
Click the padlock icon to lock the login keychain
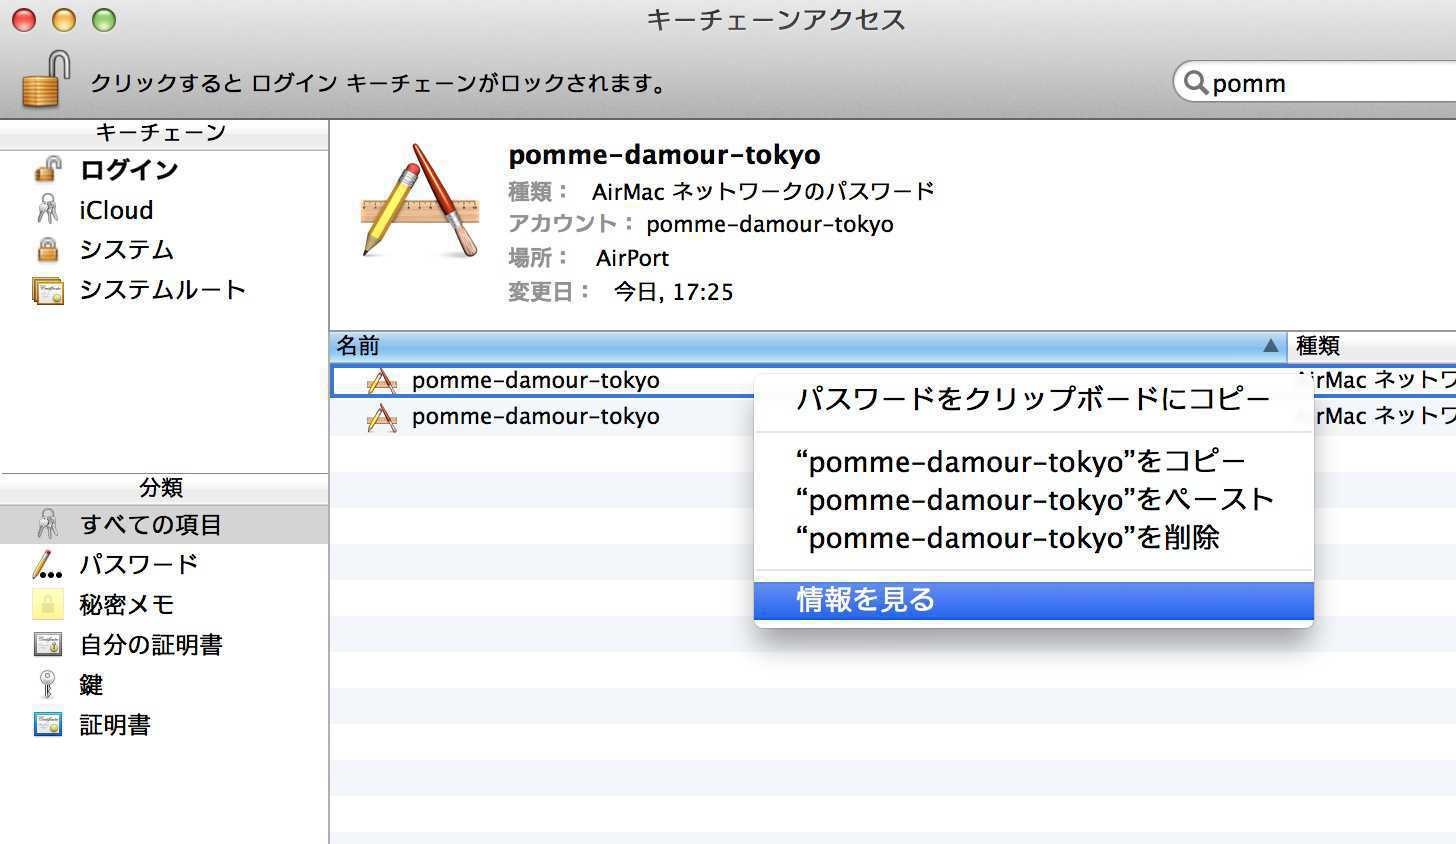(x=46, y=79)
